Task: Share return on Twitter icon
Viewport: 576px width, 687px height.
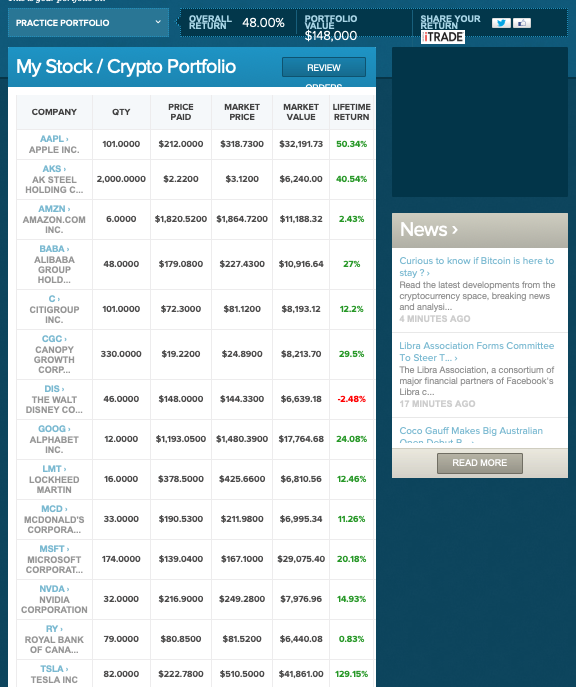Action: pos(501,23)
